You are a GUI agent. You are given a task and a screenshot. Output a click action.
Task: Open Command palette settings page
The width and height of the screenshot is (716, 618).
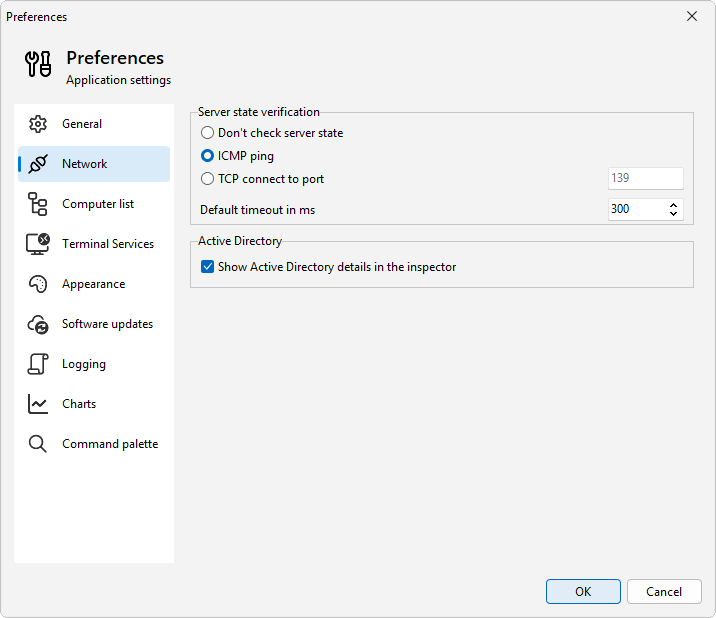pyautogui.click(x=94, y=444)
